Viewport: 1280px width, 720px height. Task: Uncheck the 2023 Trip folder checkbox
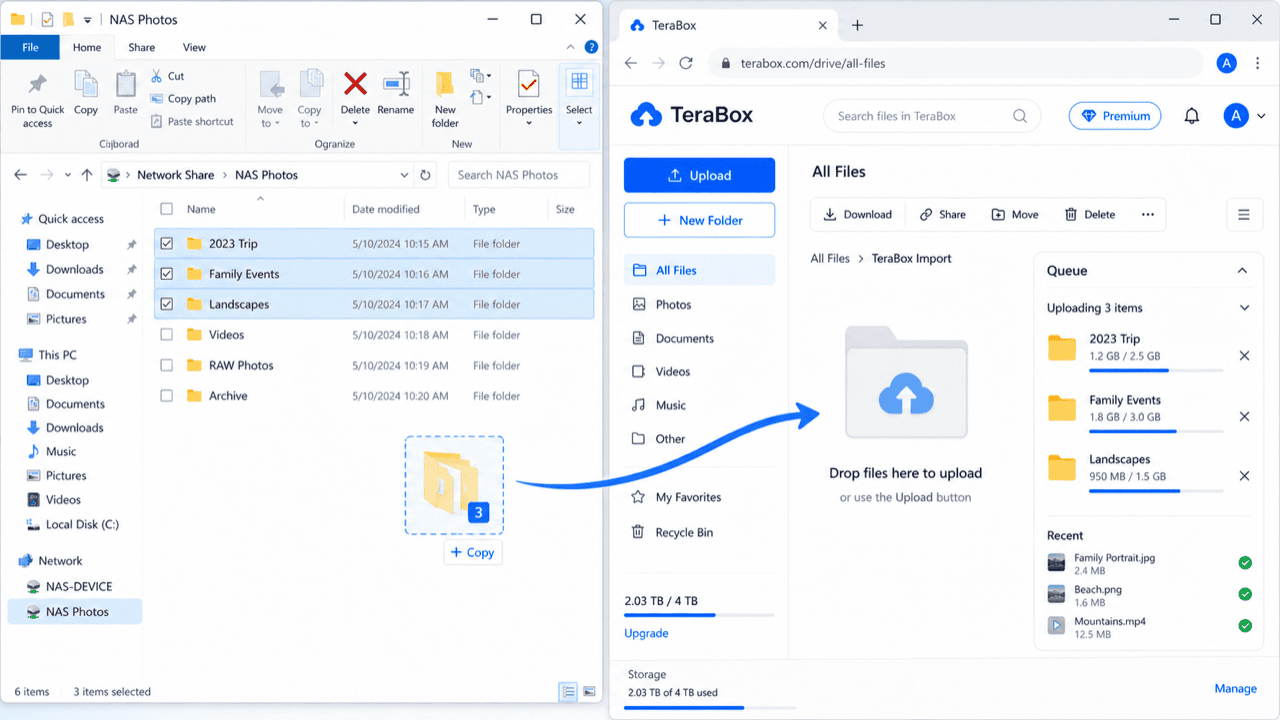pos(167,243)
